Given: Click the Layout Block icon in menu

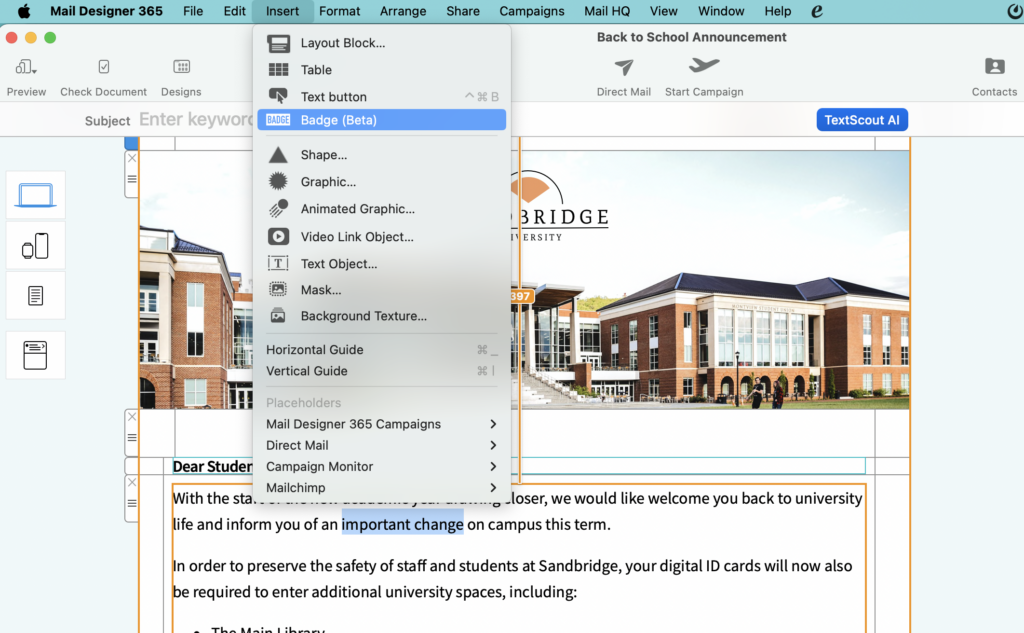Looking at the screenshot, I should pos(278,43).
